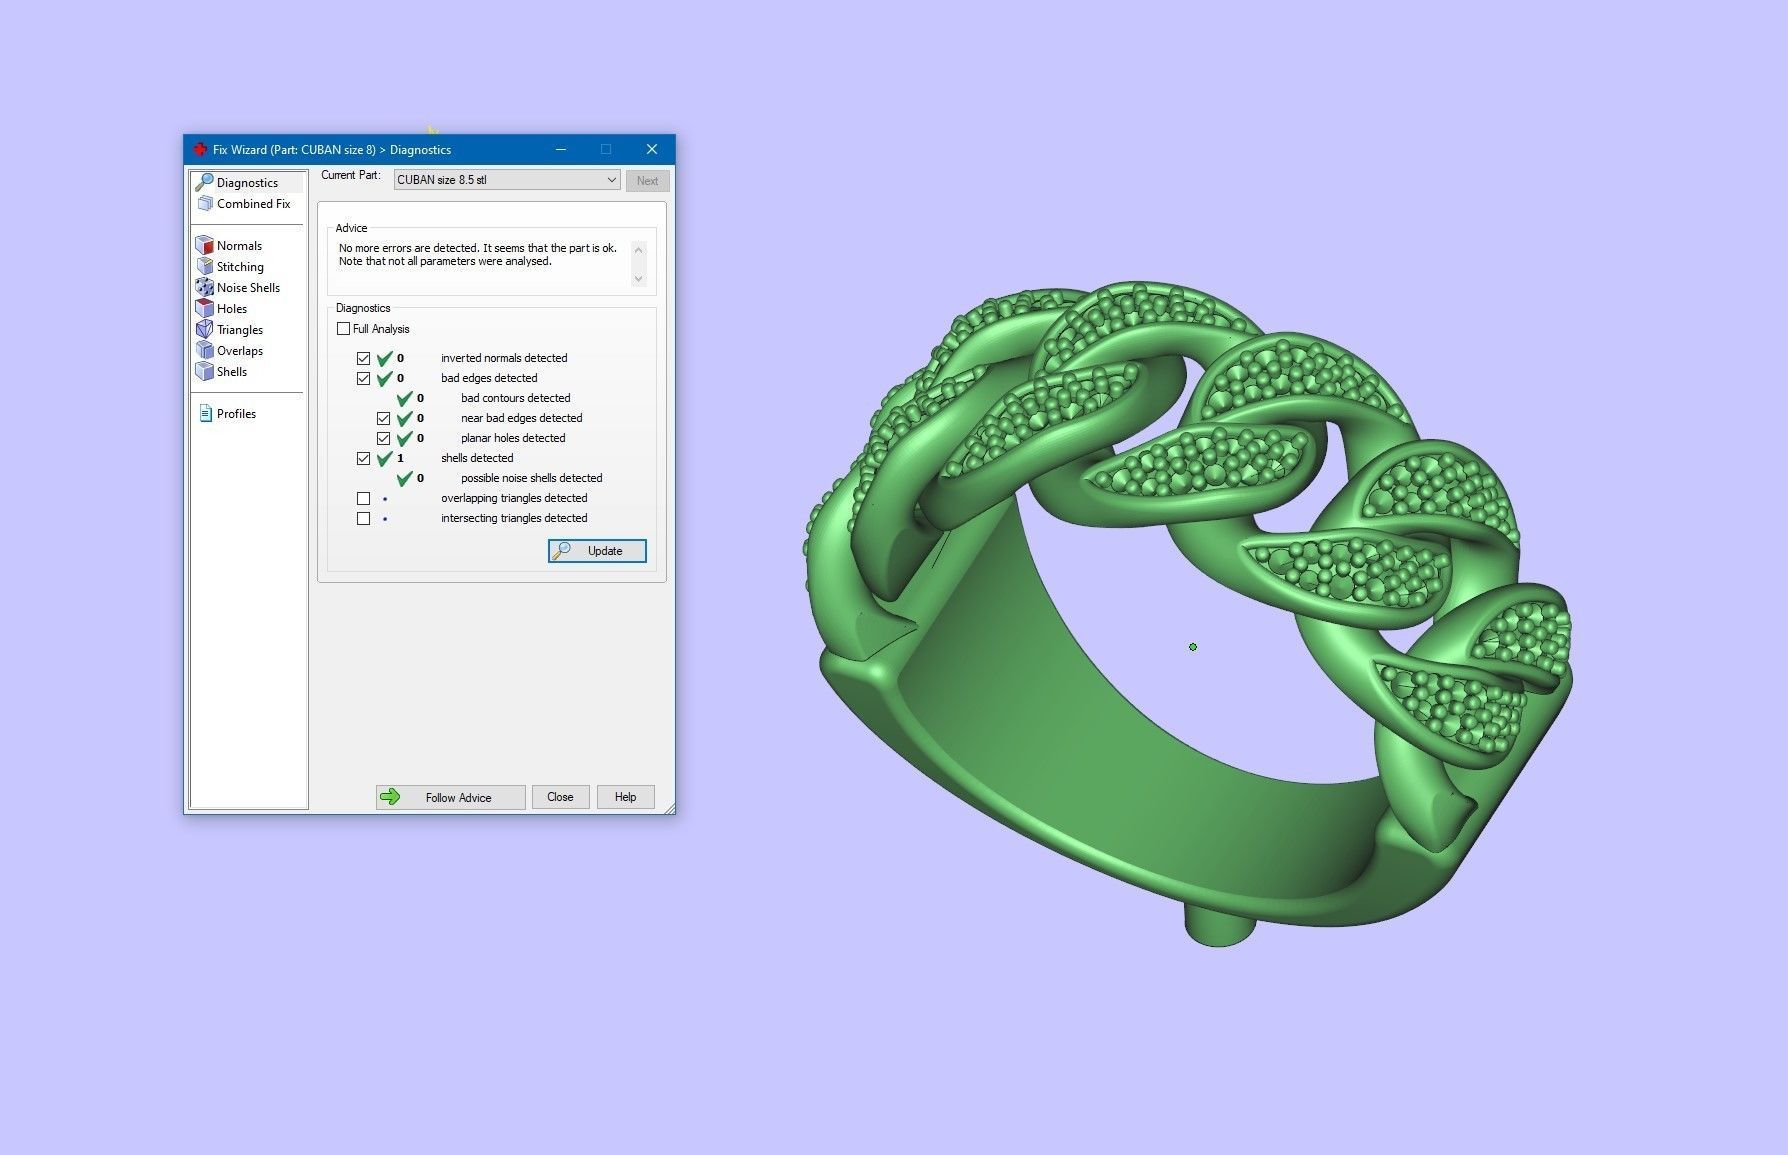Enable intersecting triangles detected checkbox
This screenshot has height=1155, width=1788.
coord(363,518)
